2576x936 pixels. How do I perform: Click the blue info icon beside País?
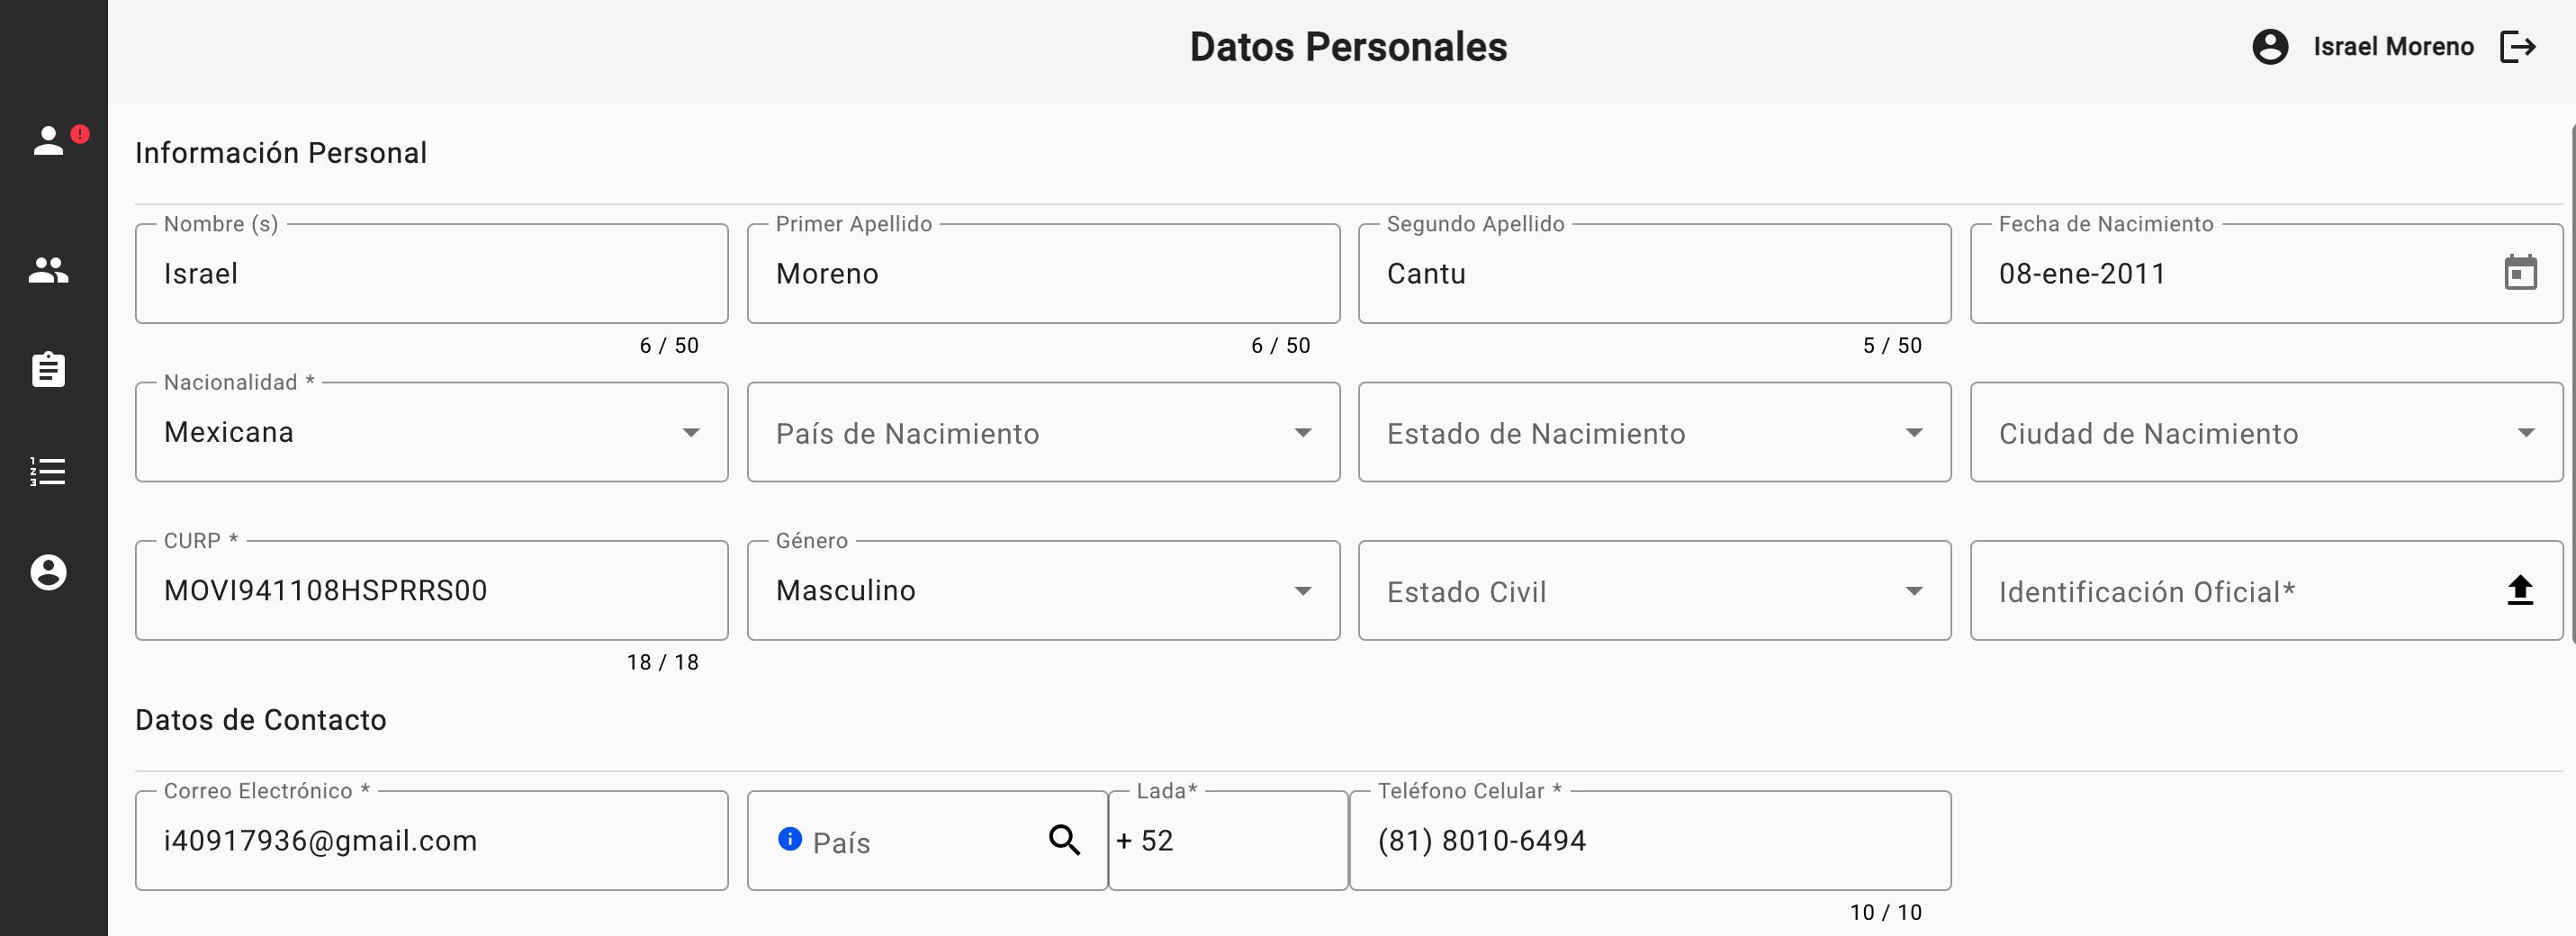(789, 839)
